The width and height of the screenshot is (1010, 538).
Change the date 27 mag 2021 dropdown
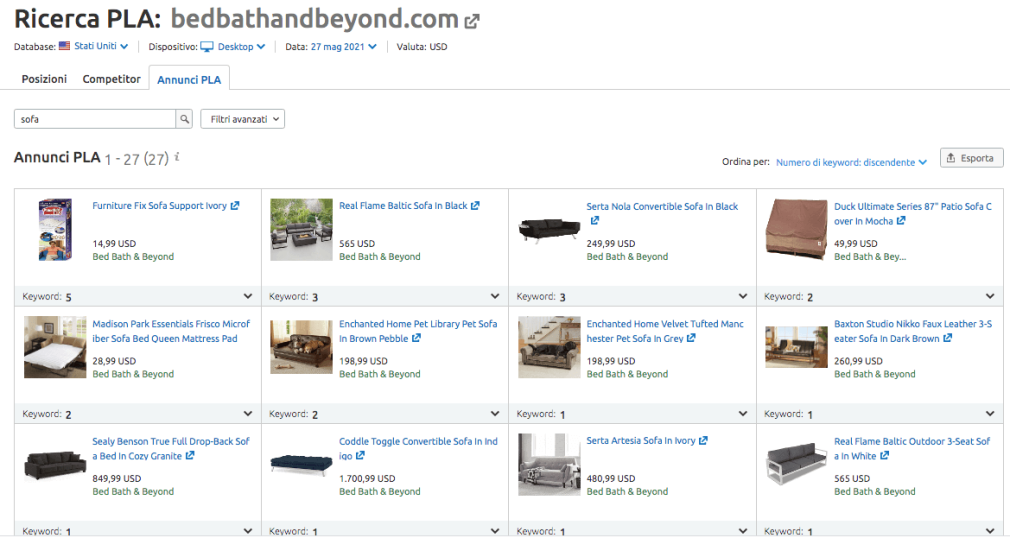pyautogui.click(x=343, y=46)
